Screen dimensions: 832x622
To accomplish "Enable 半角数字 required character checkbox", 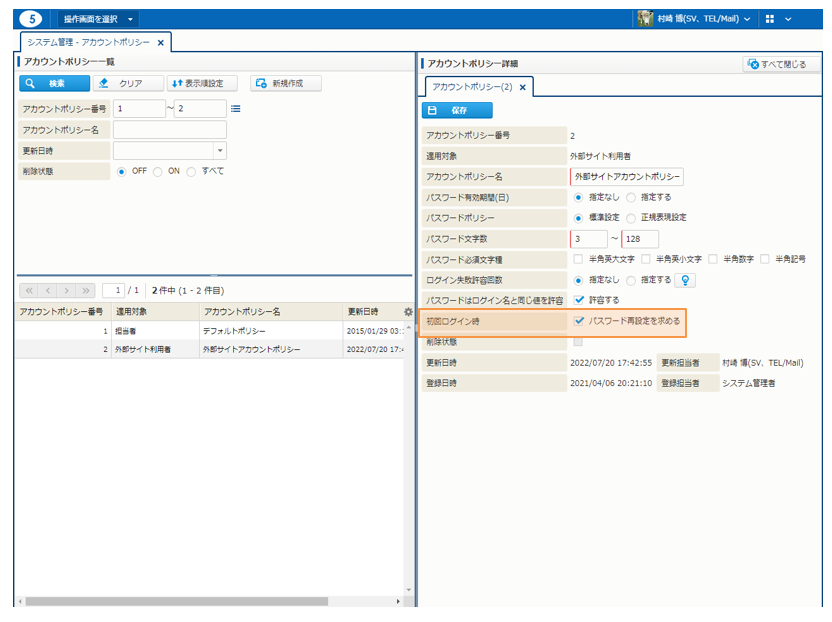I will coord(714,259).
